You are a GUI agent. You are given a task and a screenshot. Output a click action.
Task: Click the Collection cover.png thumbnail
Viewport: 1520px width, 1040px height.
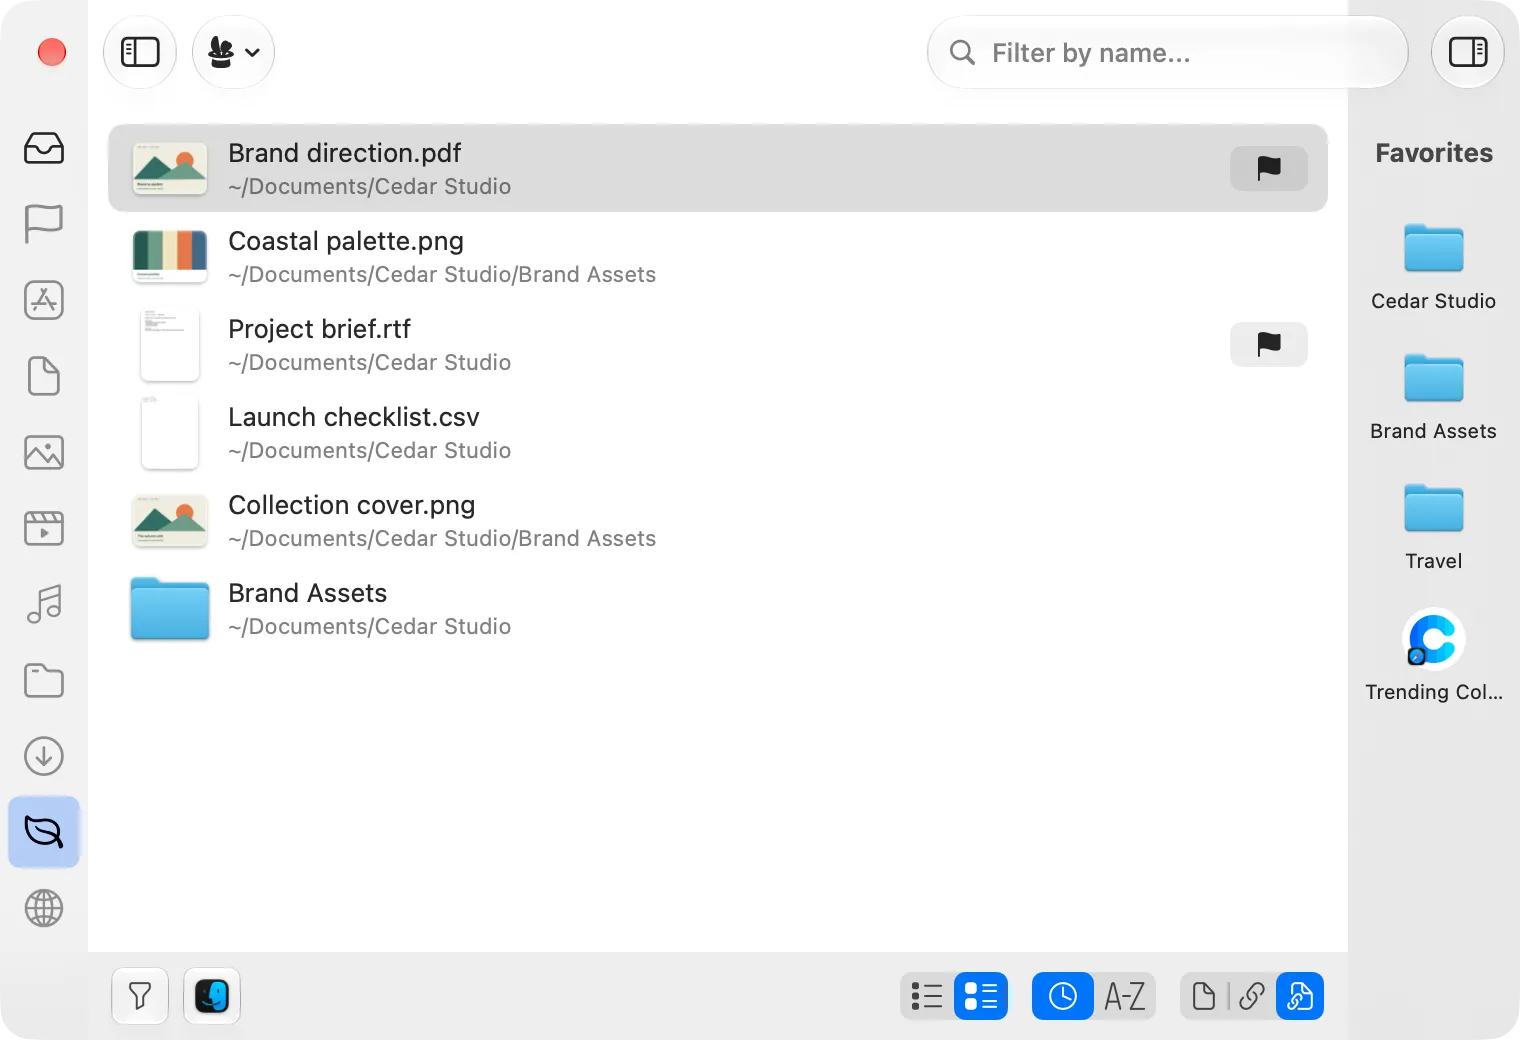point(170,520)
